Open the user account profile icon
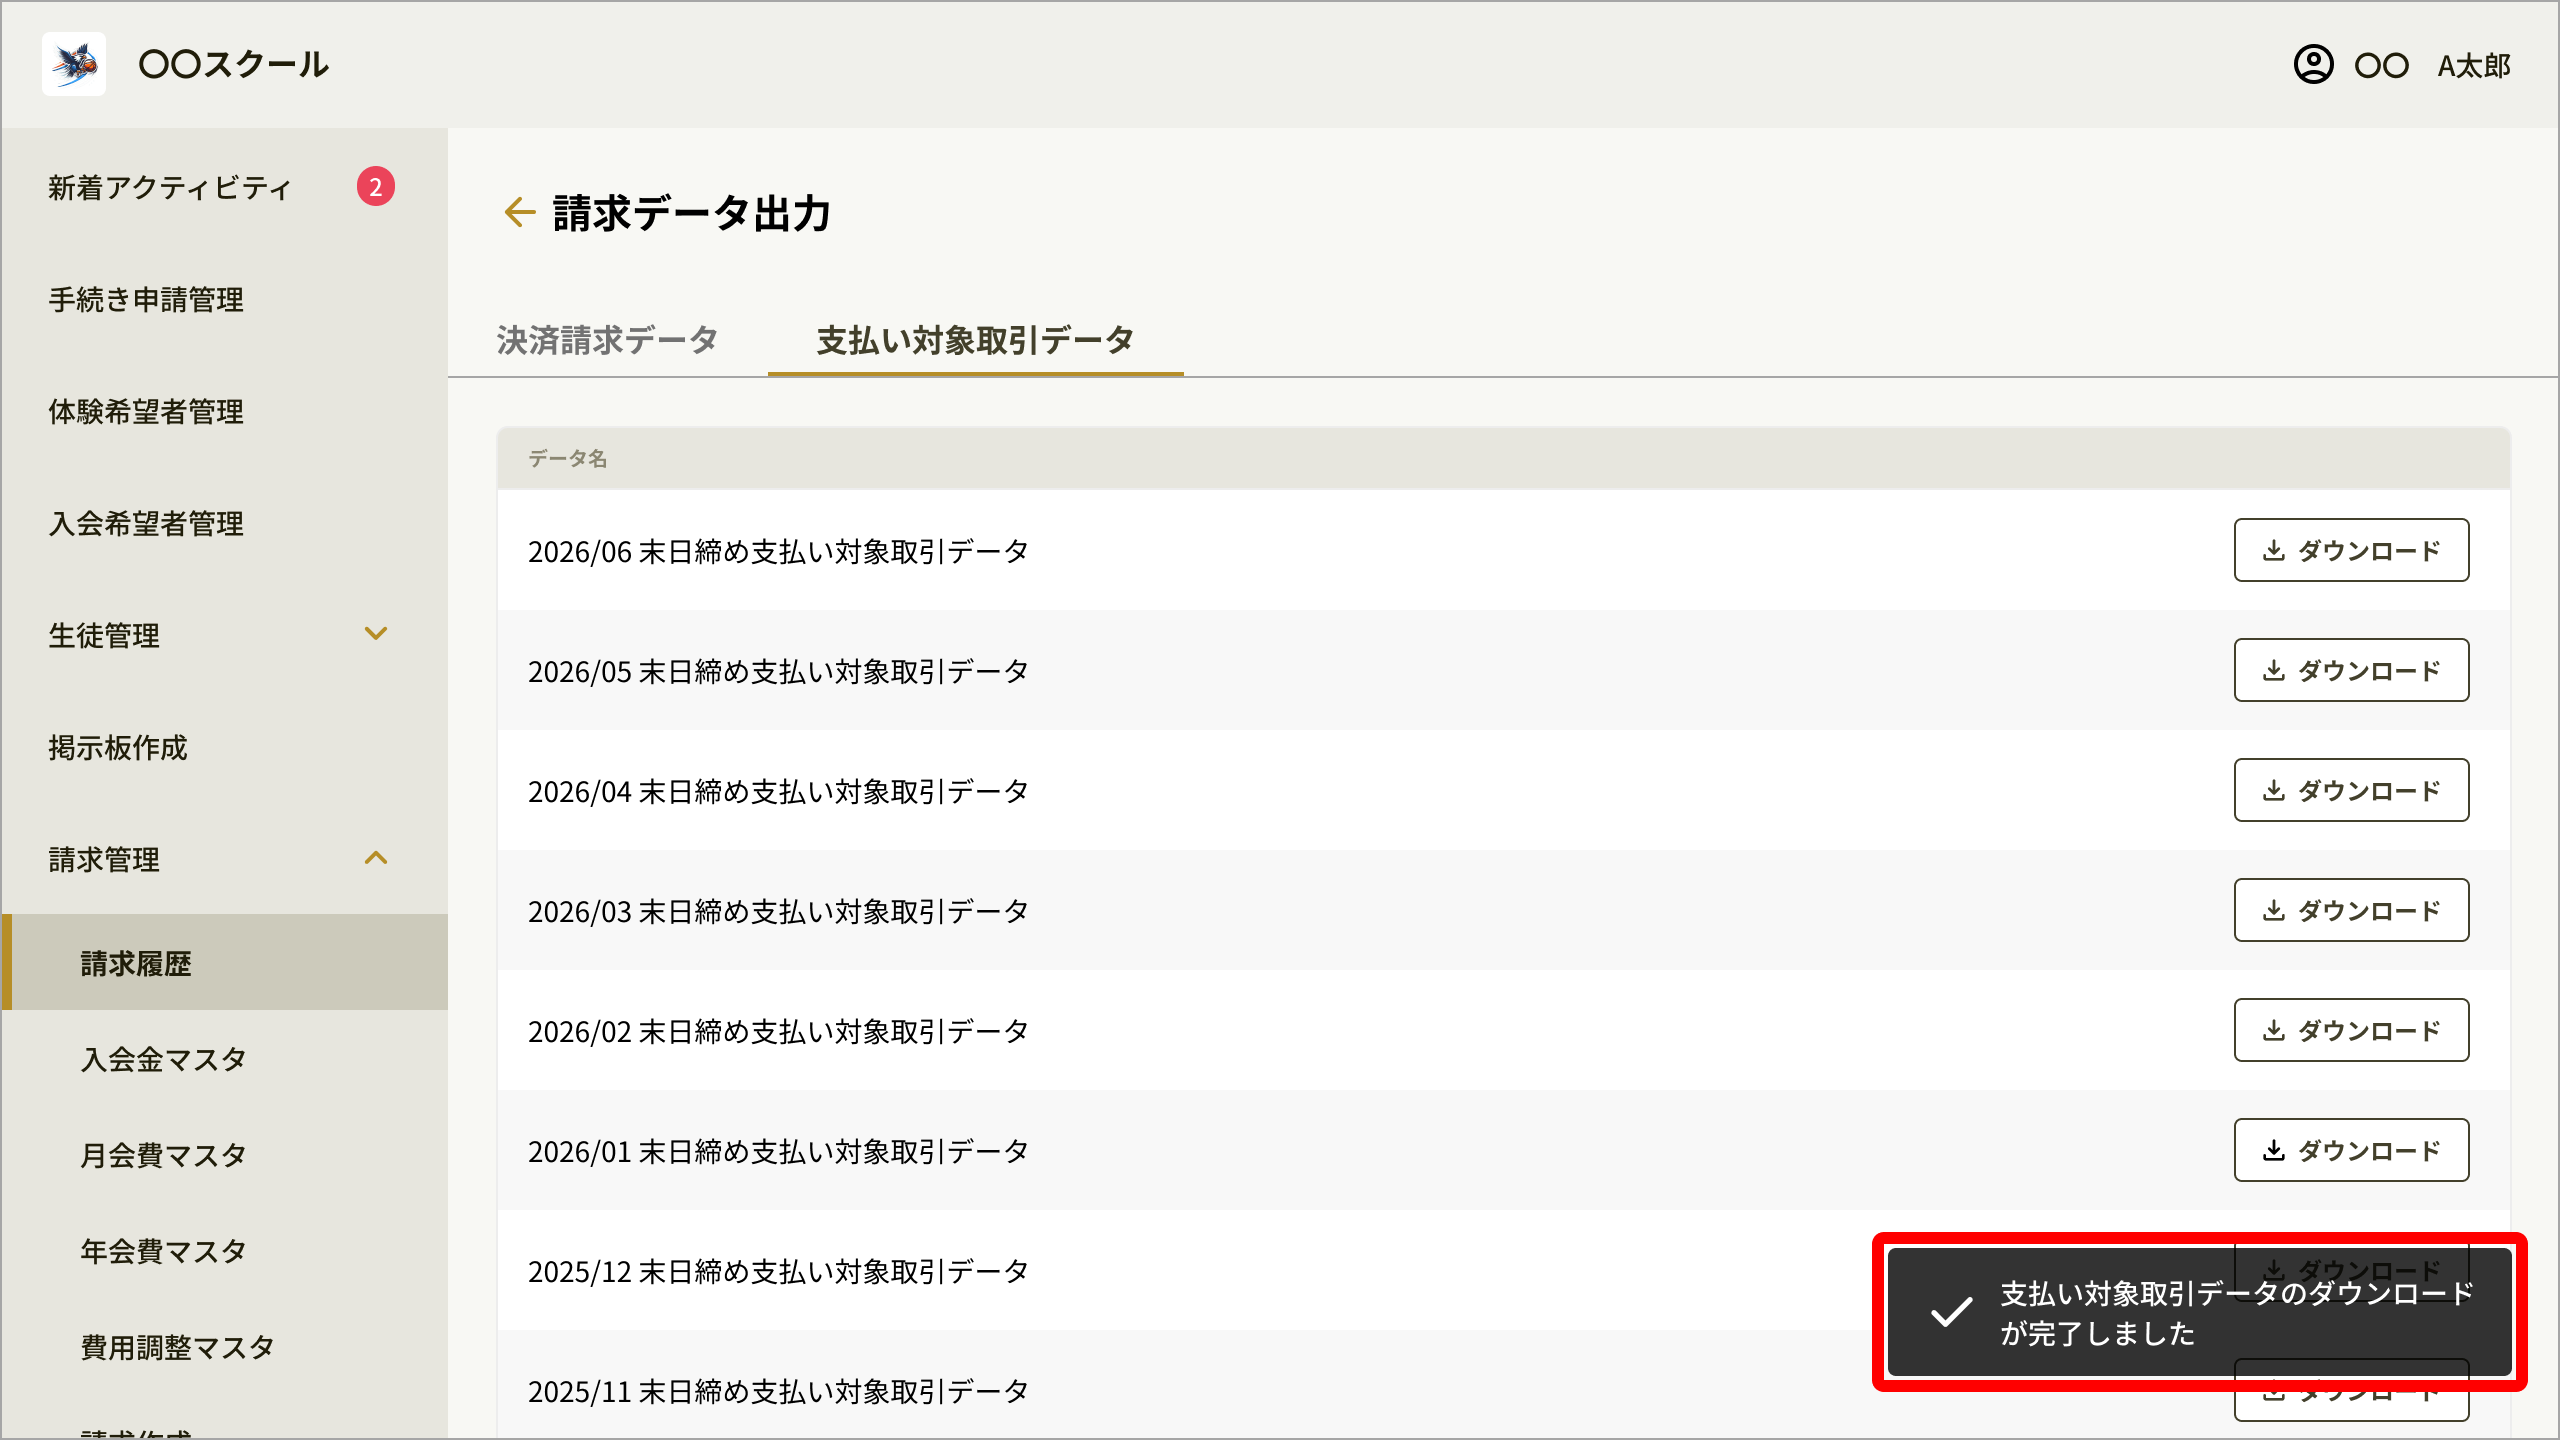The height and width of the screenshot is (1440, 2560). 2313,65
